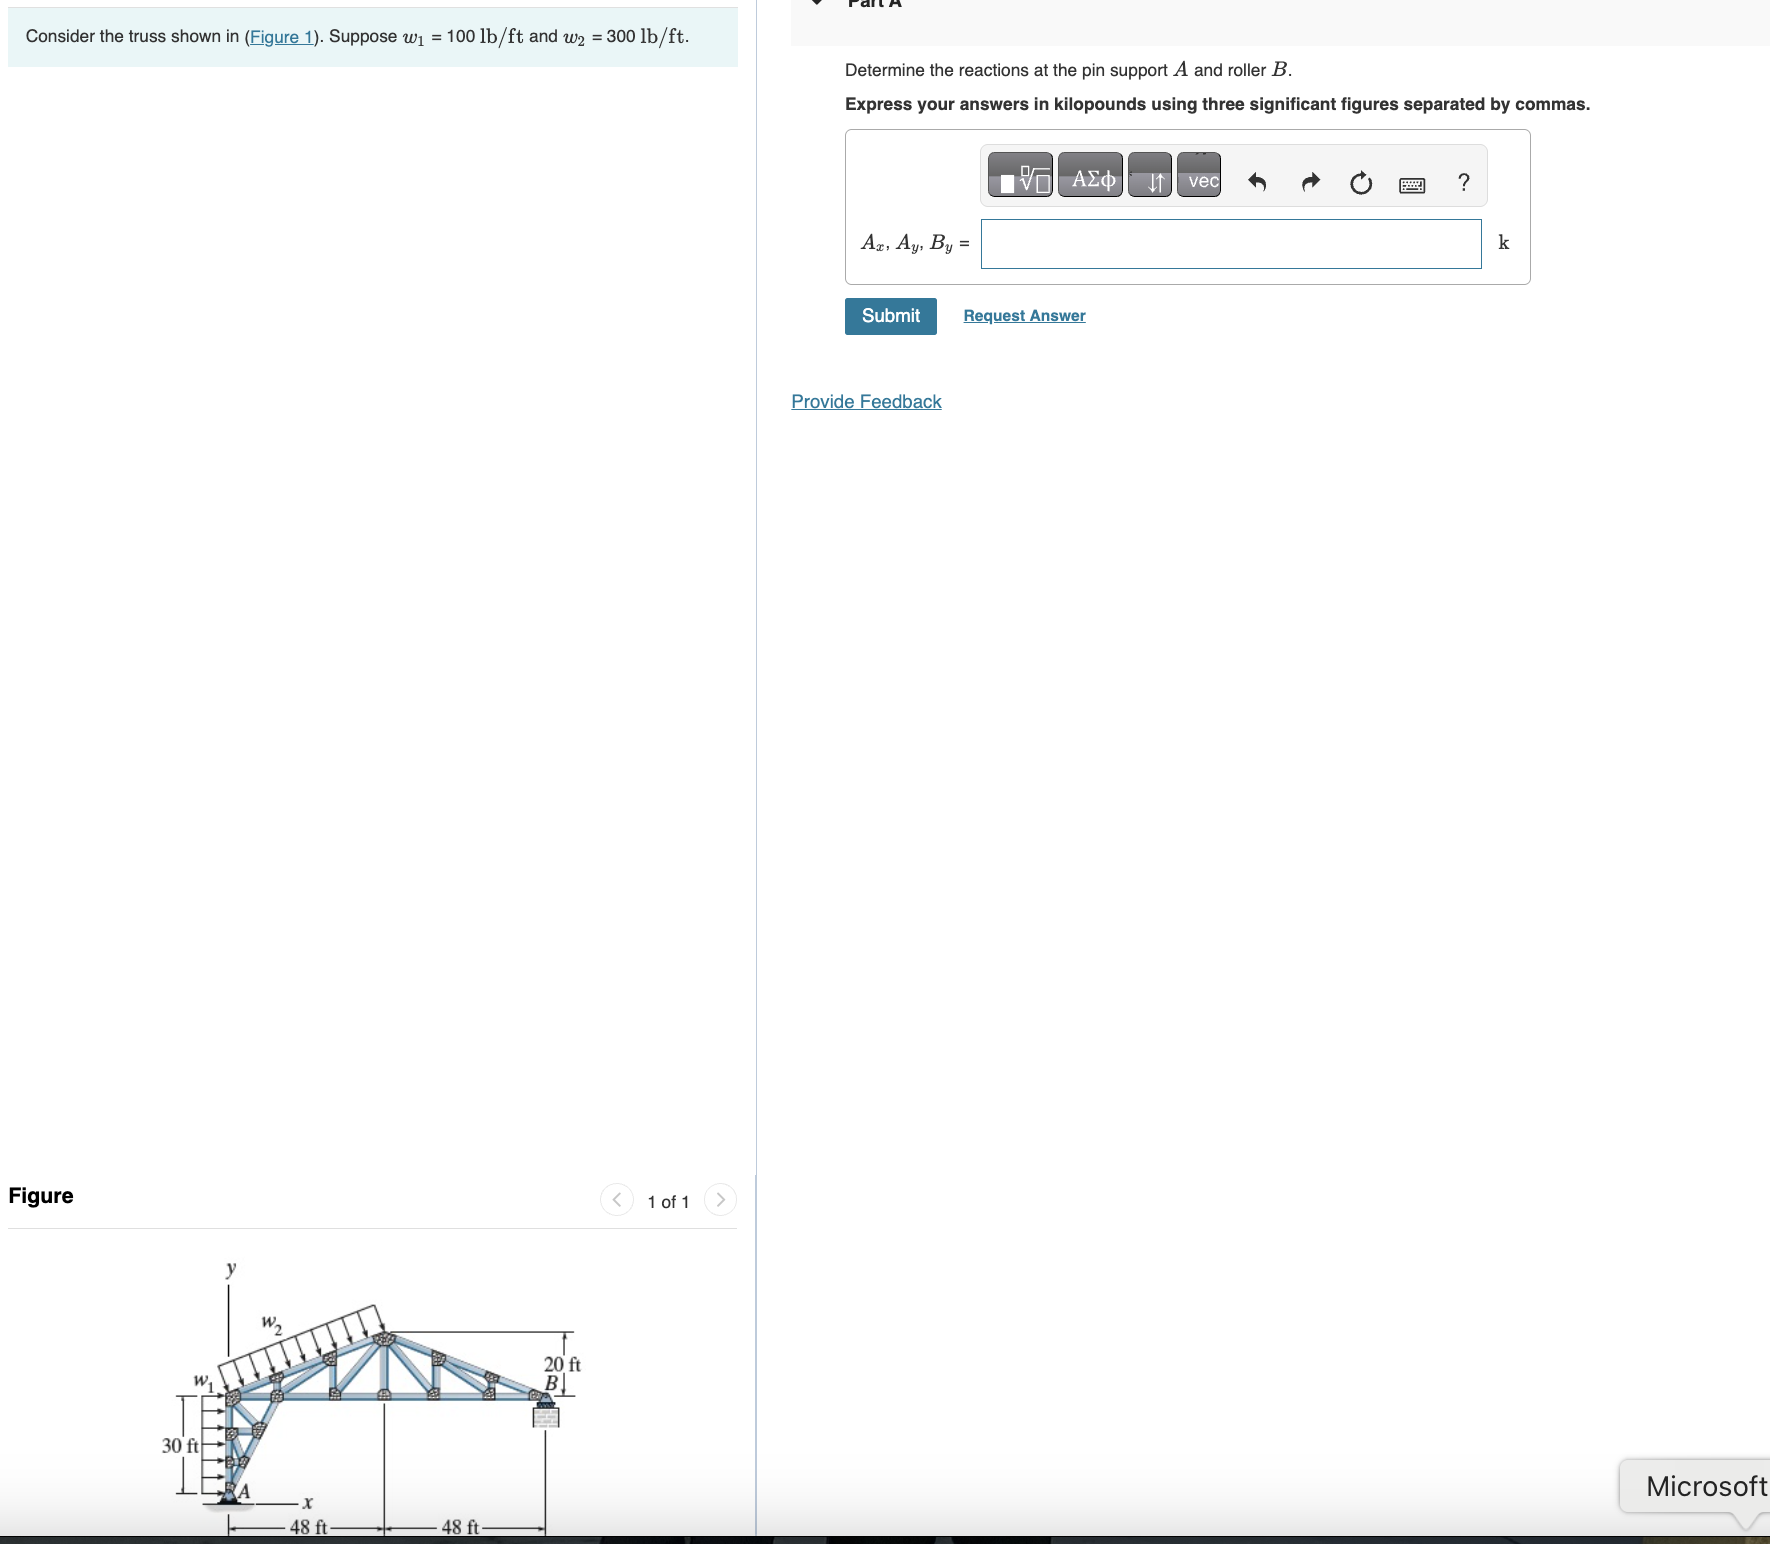1770x1544 pixels.
Task: Open the Figure 1 link
Action: coord(281,37)
